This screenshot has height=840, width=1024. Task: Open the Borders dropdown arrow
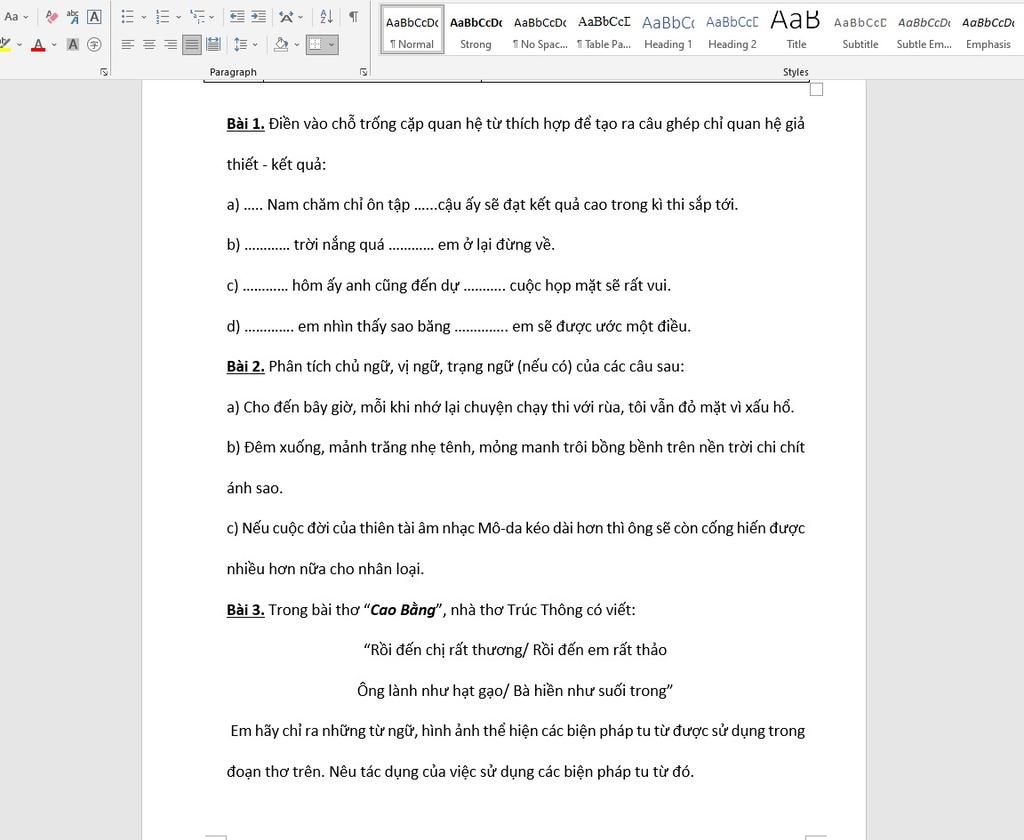[x=332, y=45]
